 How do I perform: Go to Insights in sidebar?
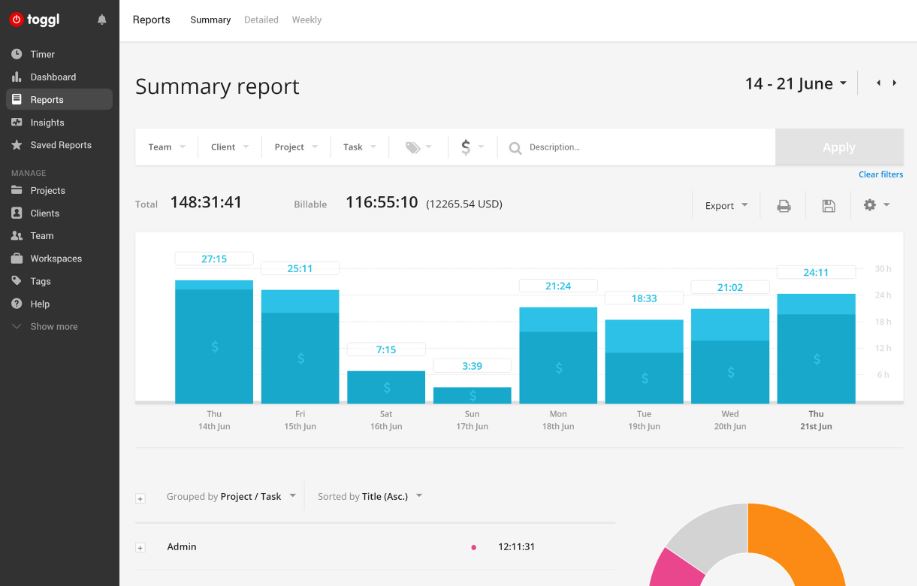(47, 122)
